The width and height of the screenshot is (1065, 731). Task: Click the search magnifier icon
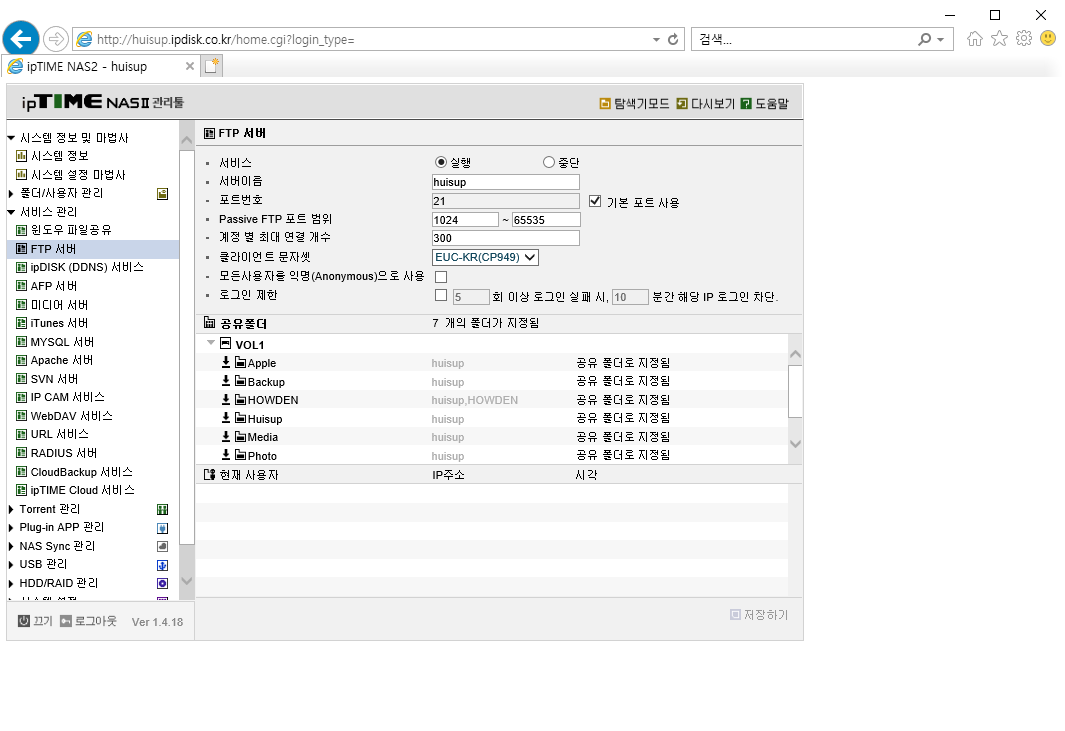[x=924, y=39]
